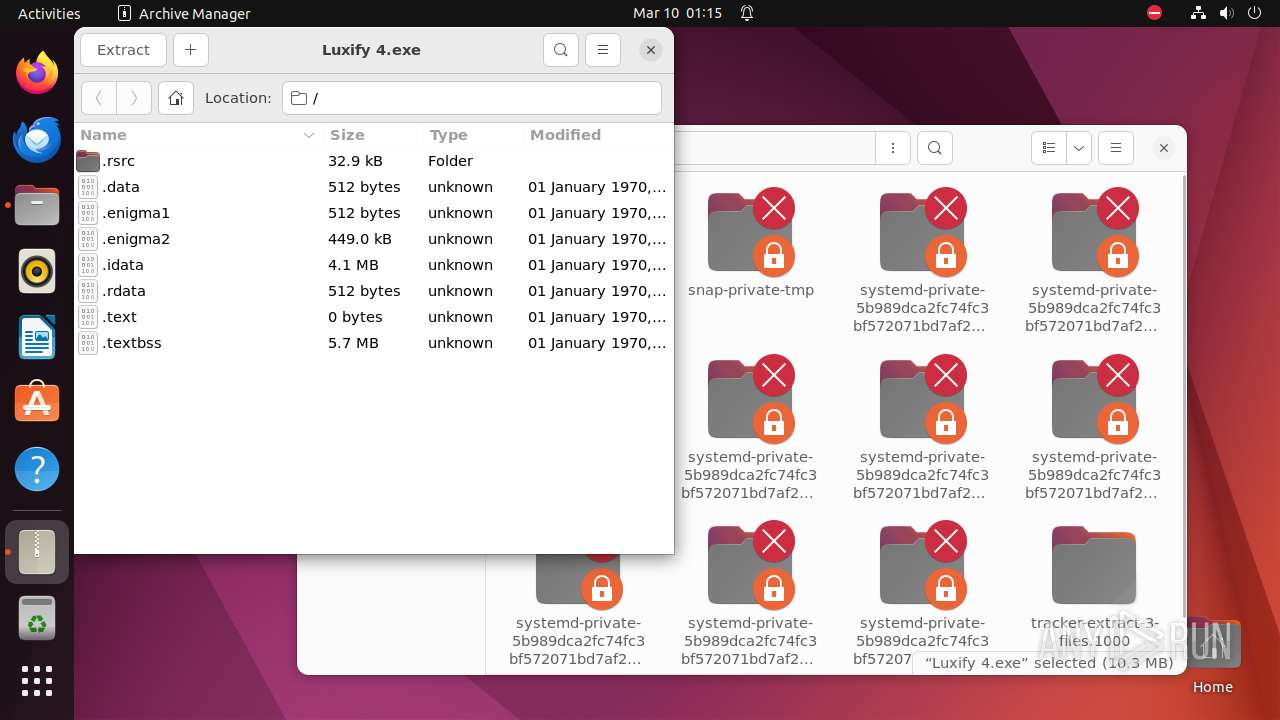Show the applications grid
This screenshot has height=720, width=1280.
tap(37, 681)
